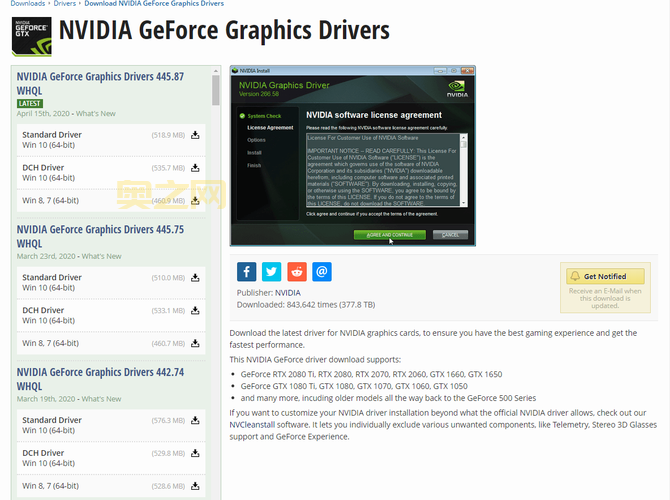The width and height of the screenshot is (670, 500).
Task: Download 445.75 Standard Driver Win 10
Action: [196, 278]
